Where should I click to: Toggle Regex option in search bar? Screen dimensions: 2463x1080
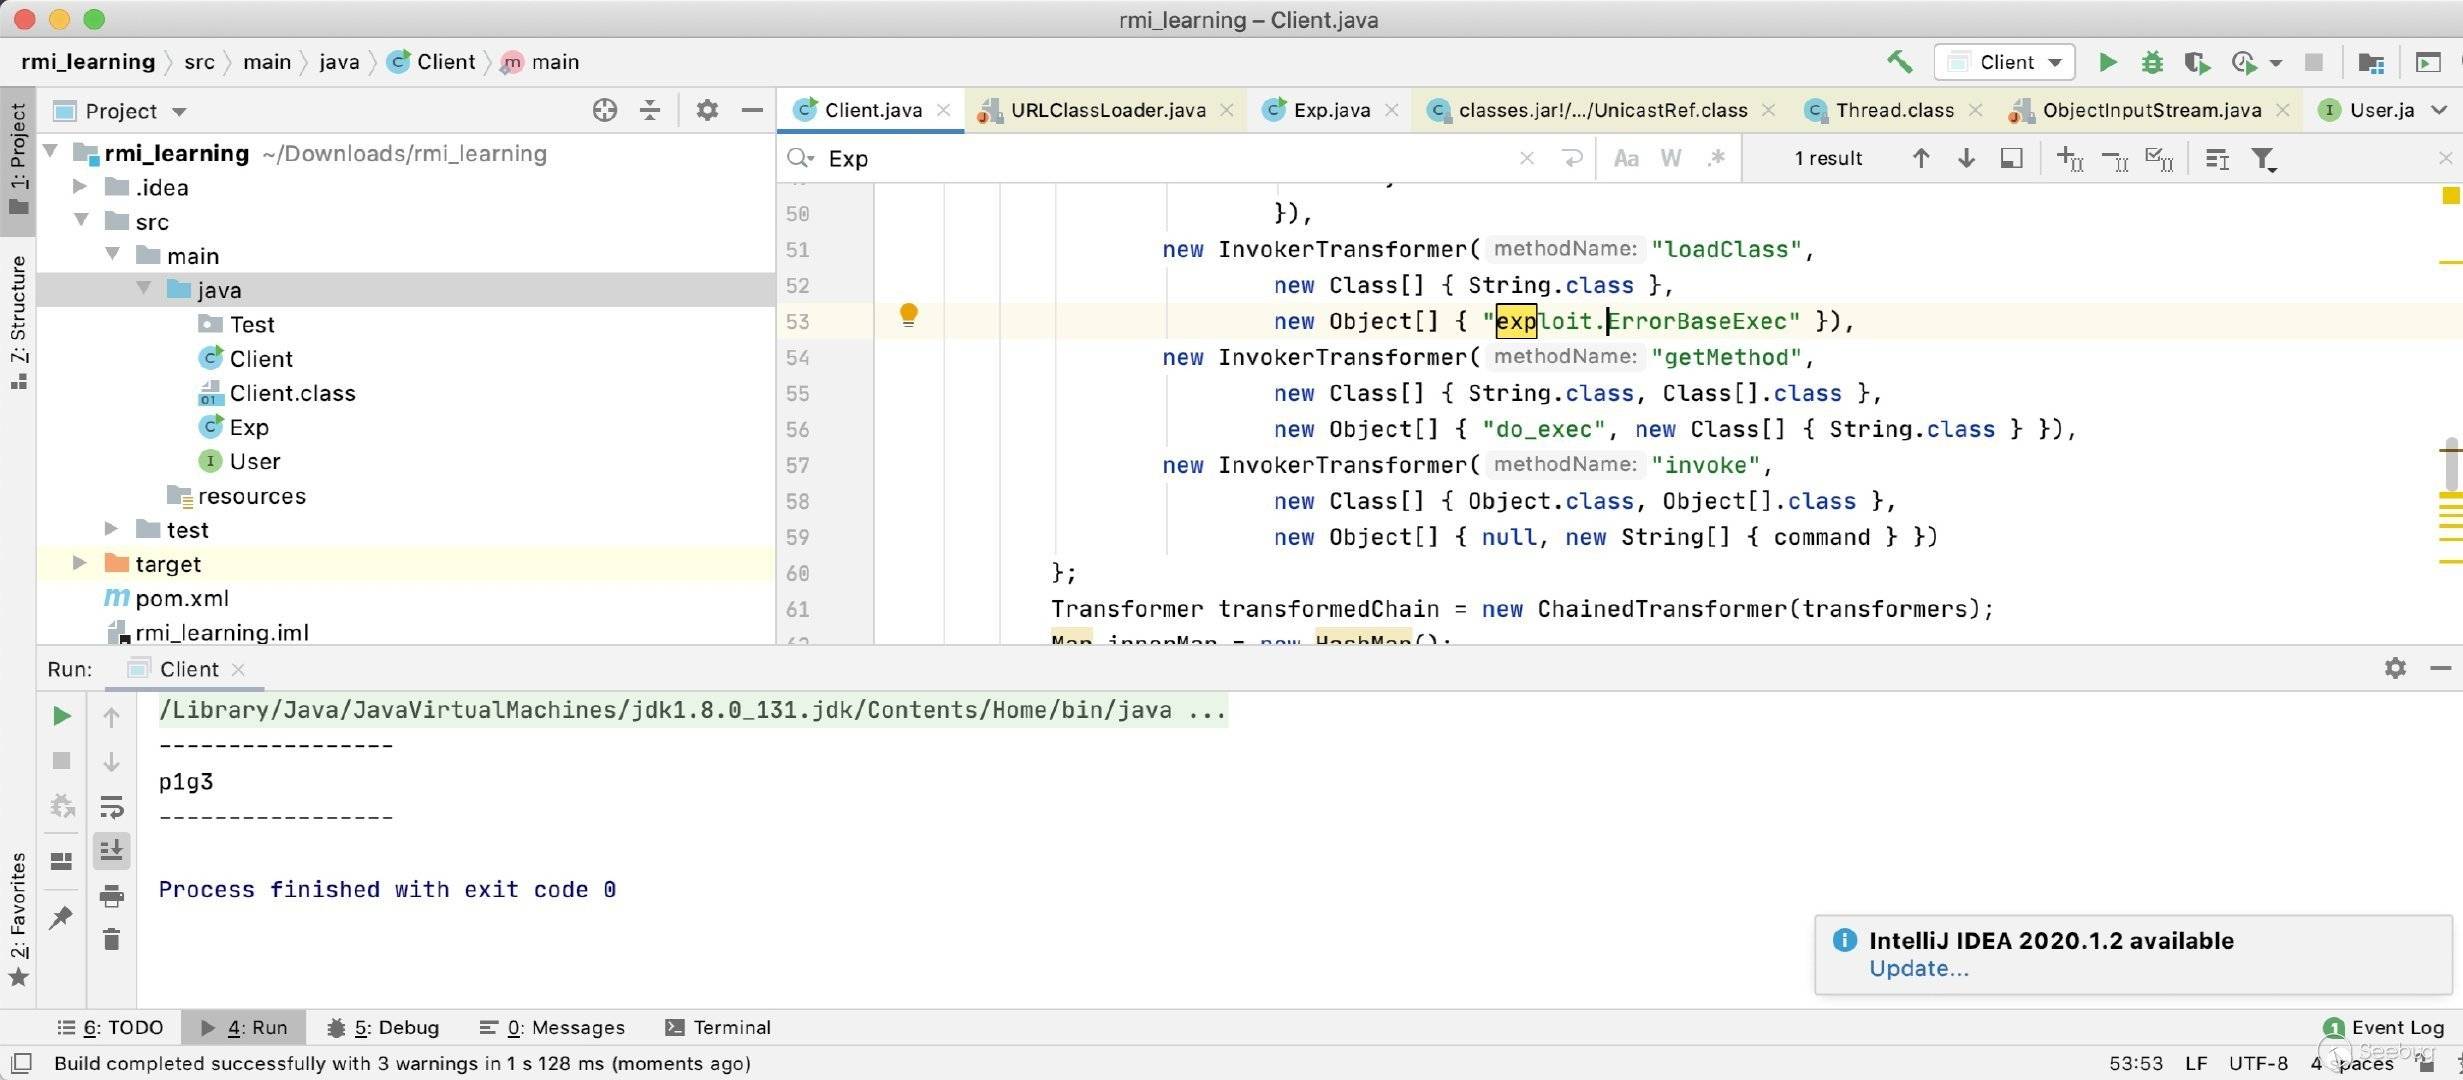pos(1716,158)
